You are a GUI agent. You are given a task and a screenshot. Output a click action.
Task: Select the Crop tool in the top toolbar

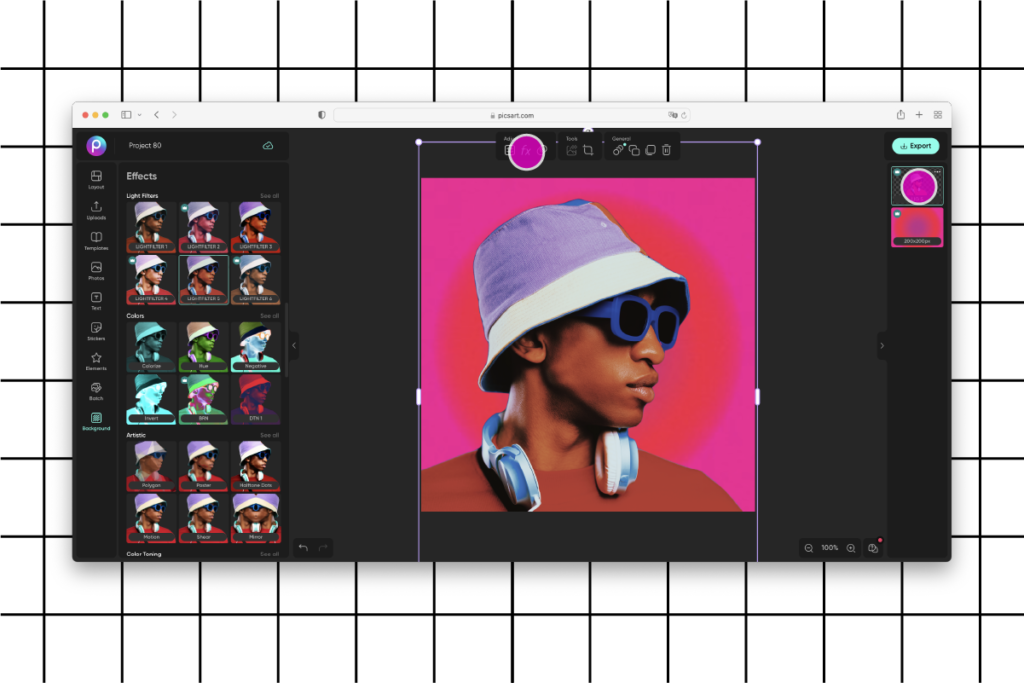(x=589, y=148)
